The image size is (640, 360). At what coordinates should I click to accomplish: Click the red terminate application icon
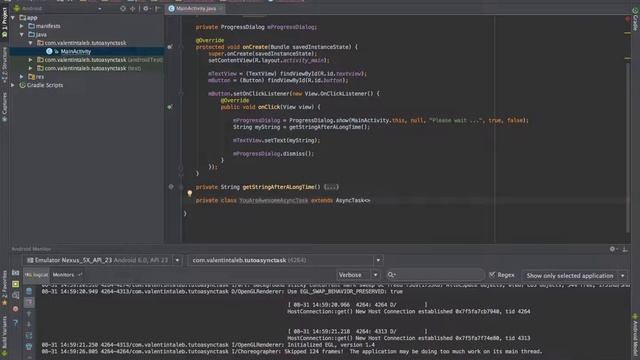pos(16,309)
